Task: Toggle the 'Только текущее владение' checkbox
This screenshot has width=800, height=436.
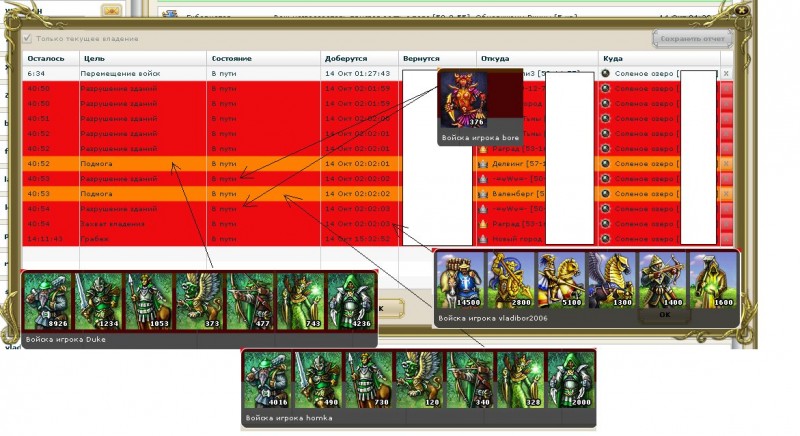Action: point(27,39)
